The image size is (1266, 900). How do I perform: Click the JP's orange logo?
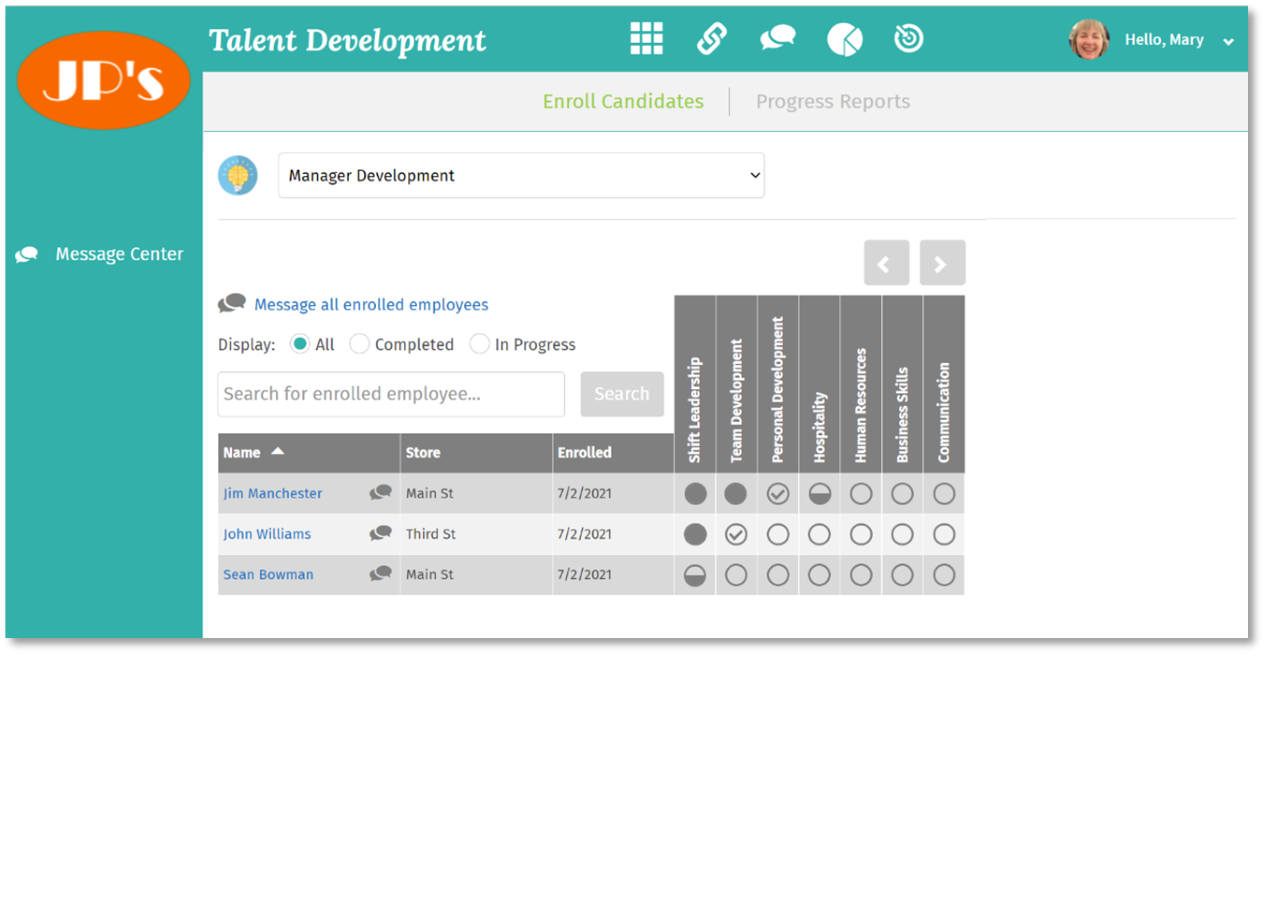pyautogui.click(x=104, y=81)
